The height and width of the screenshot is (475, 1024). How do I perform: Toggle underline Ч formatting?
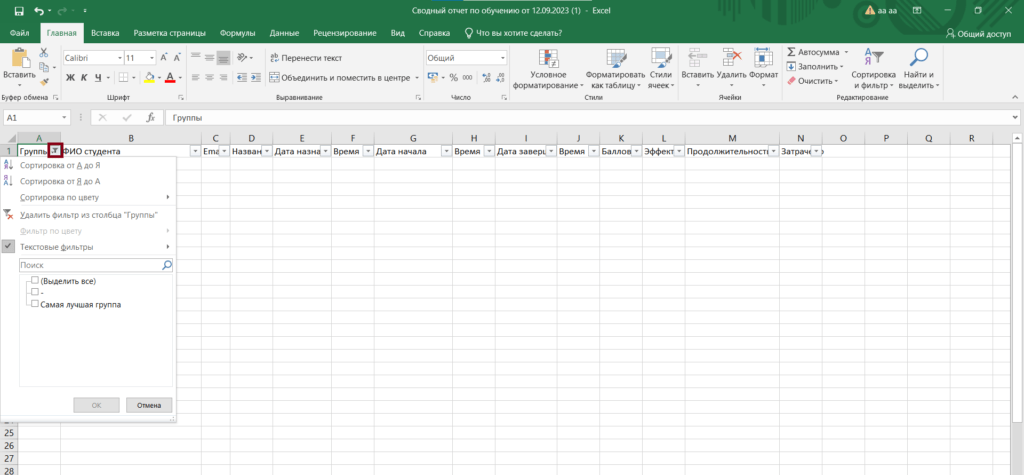[98, 78]
